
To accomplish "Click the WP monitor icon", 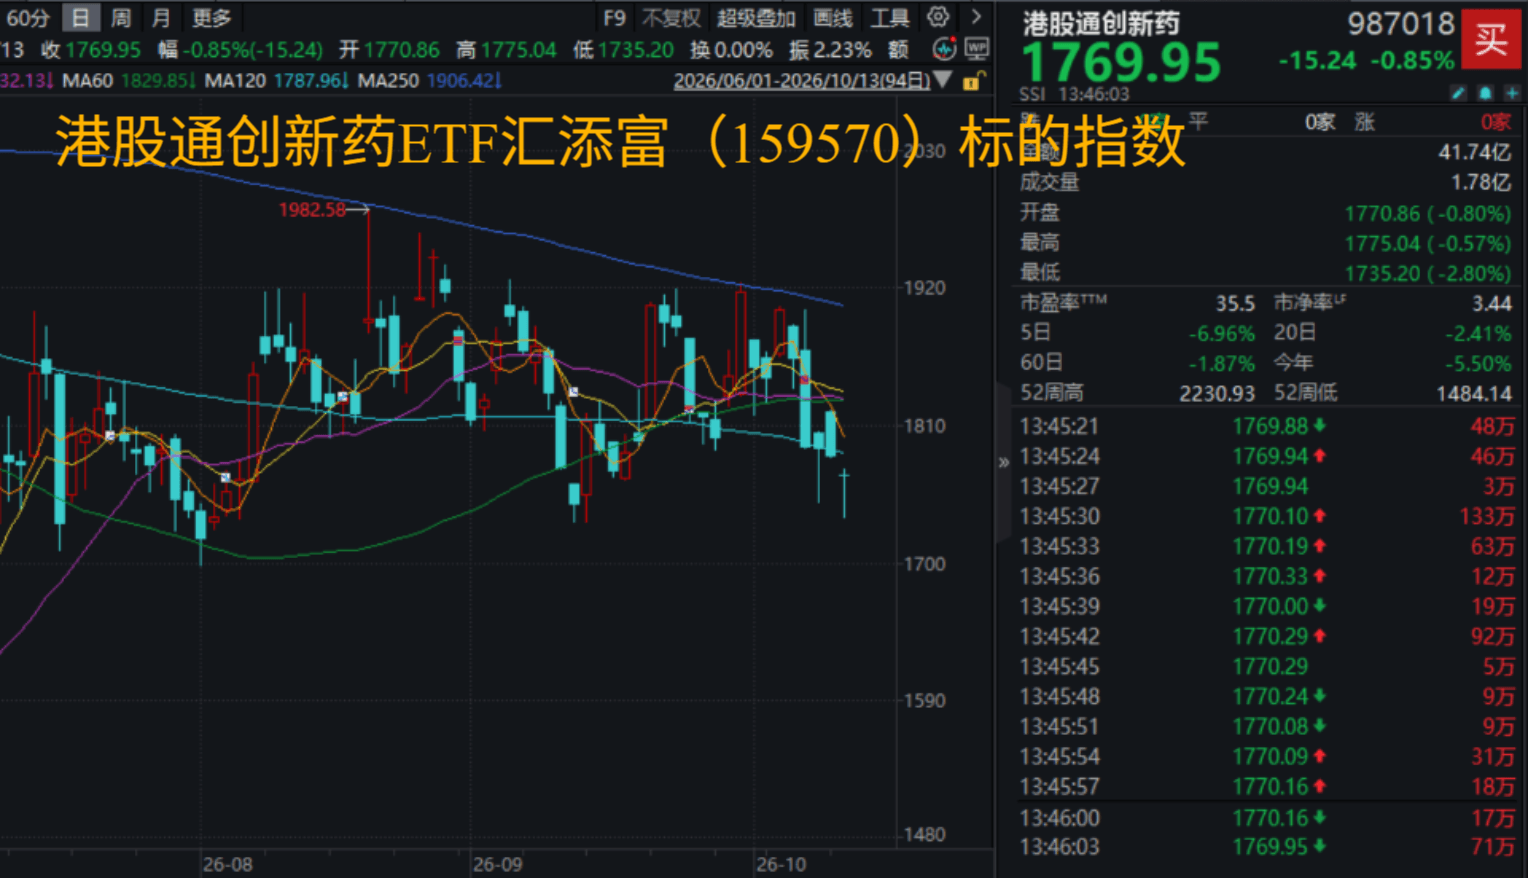I will click(977, 48).
